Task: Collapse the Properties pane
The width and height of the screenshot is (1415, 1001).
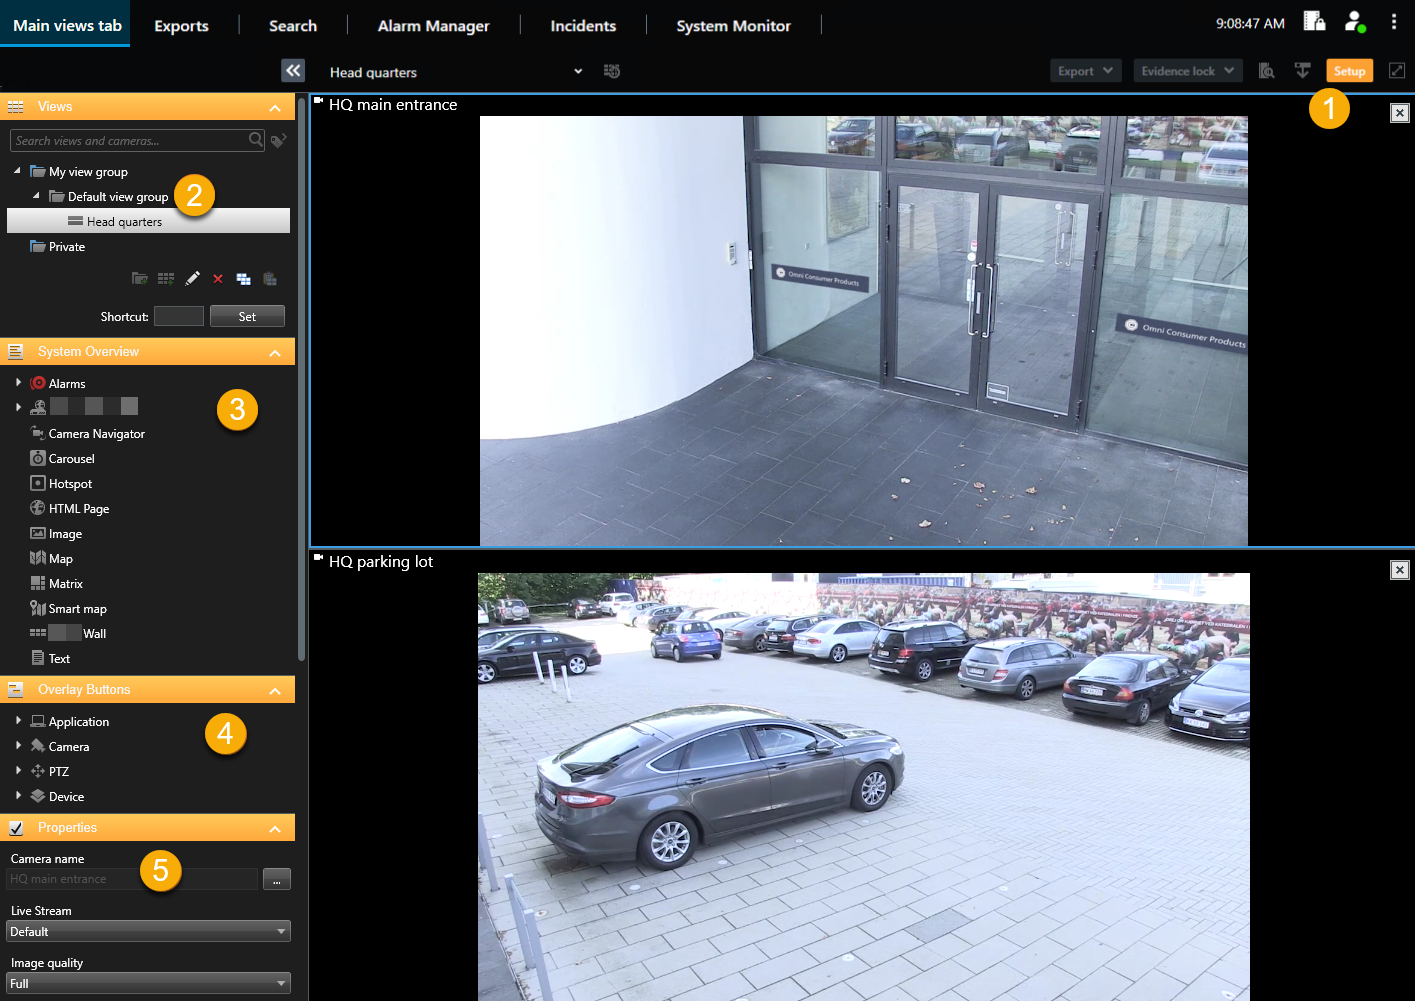Action: point(275,829)
